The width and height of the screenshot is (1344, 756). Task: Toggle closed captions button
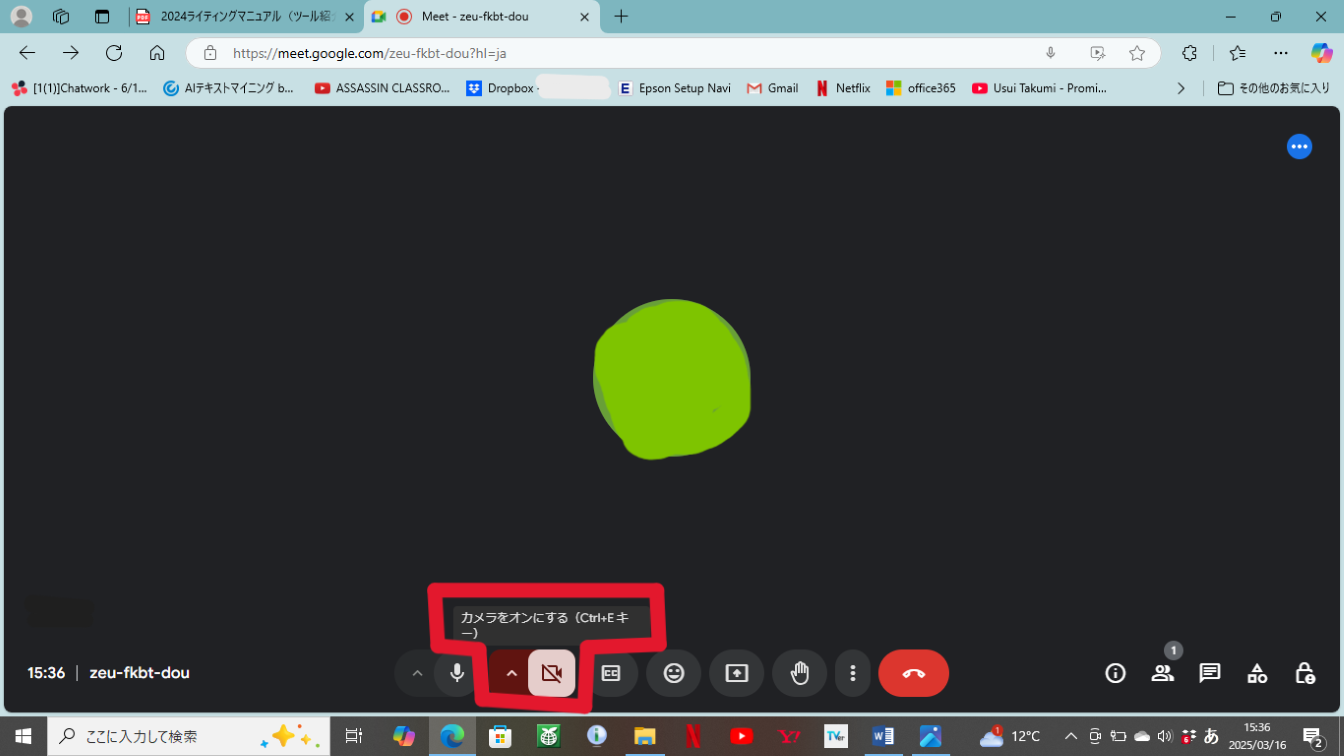point(611,673)
